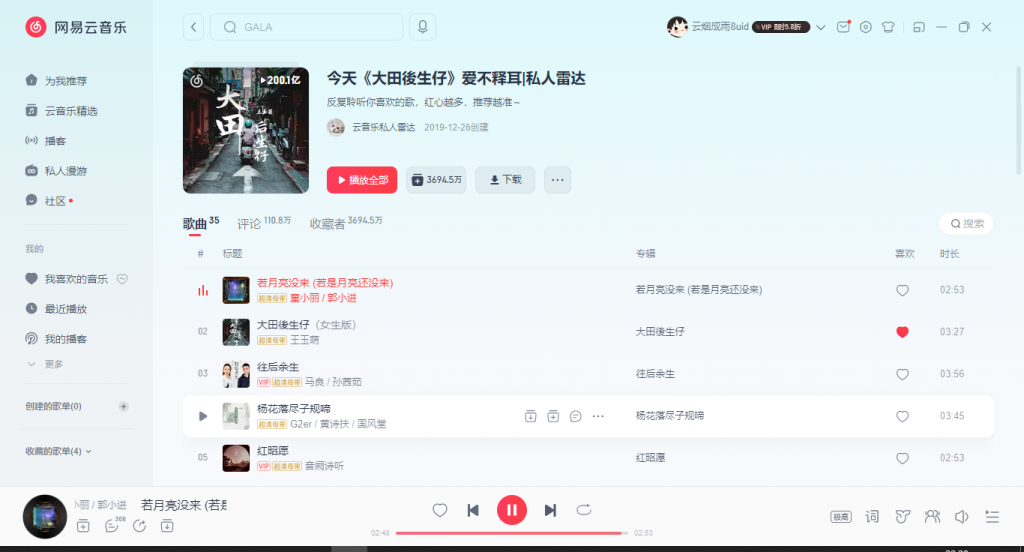Add 杨花落尽子规啼 to a playlist via row icon
Screen dimensions: 1024x552
point(553,416)
